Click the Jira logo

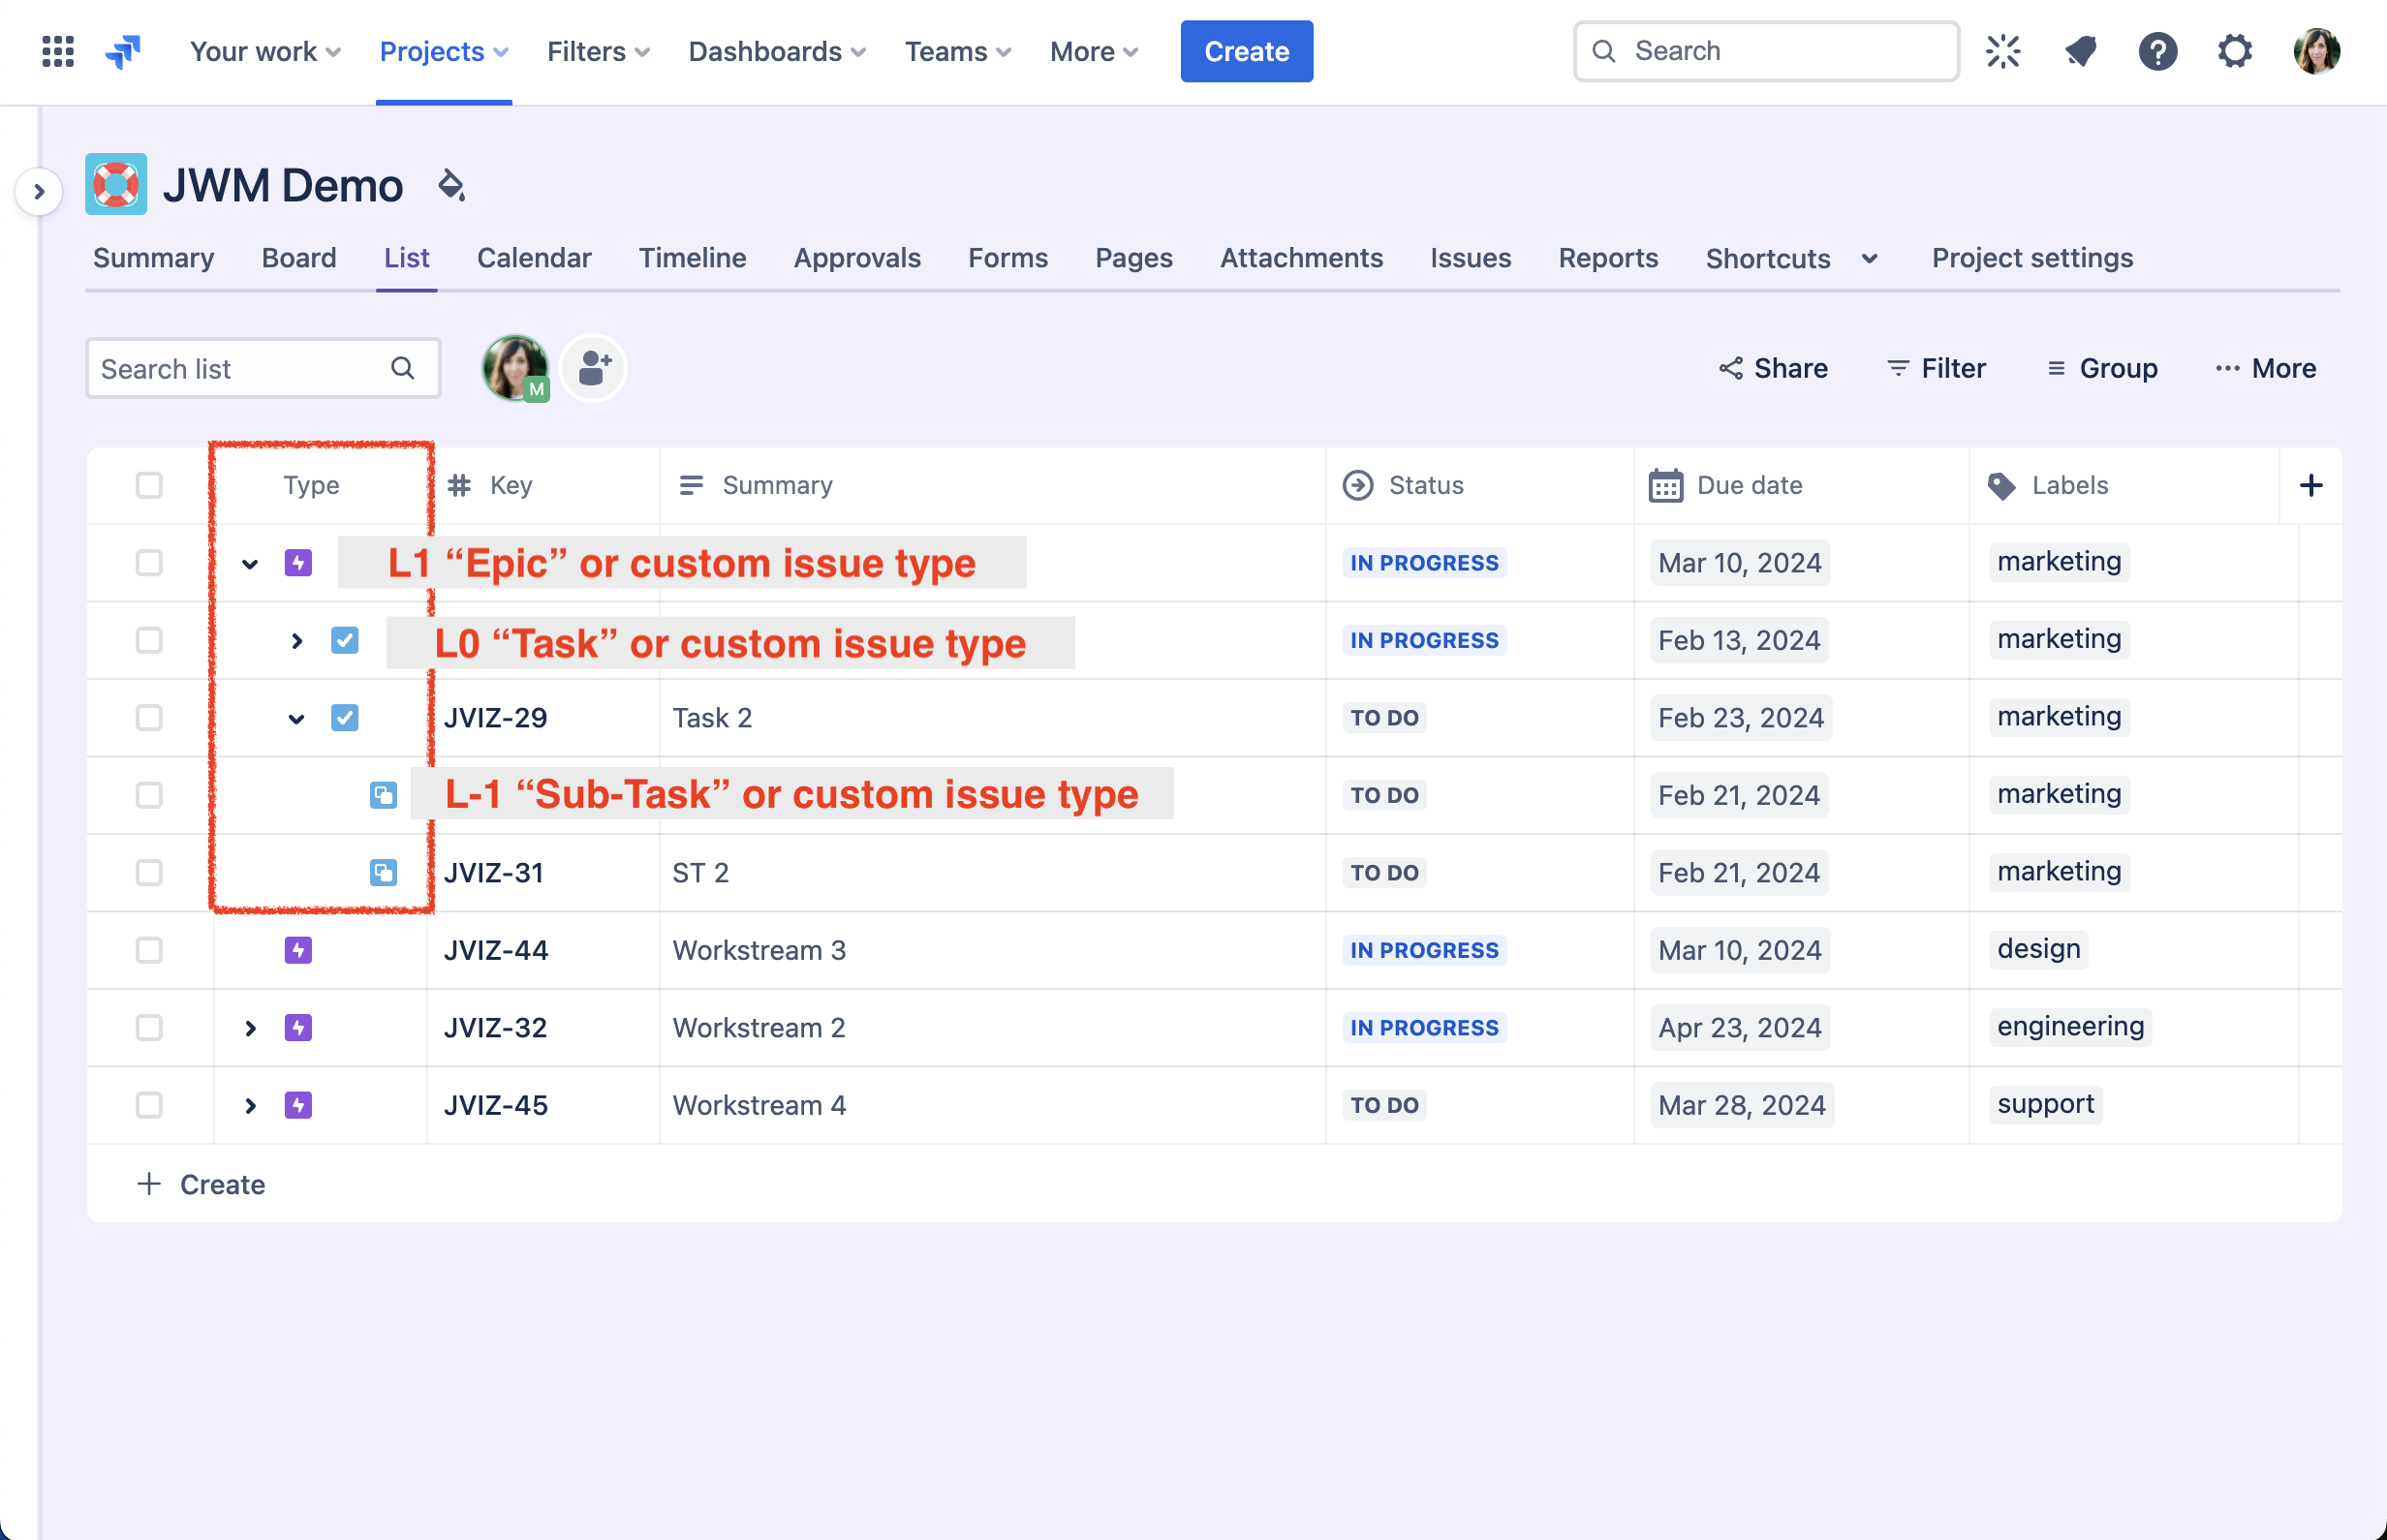[122, 51]
